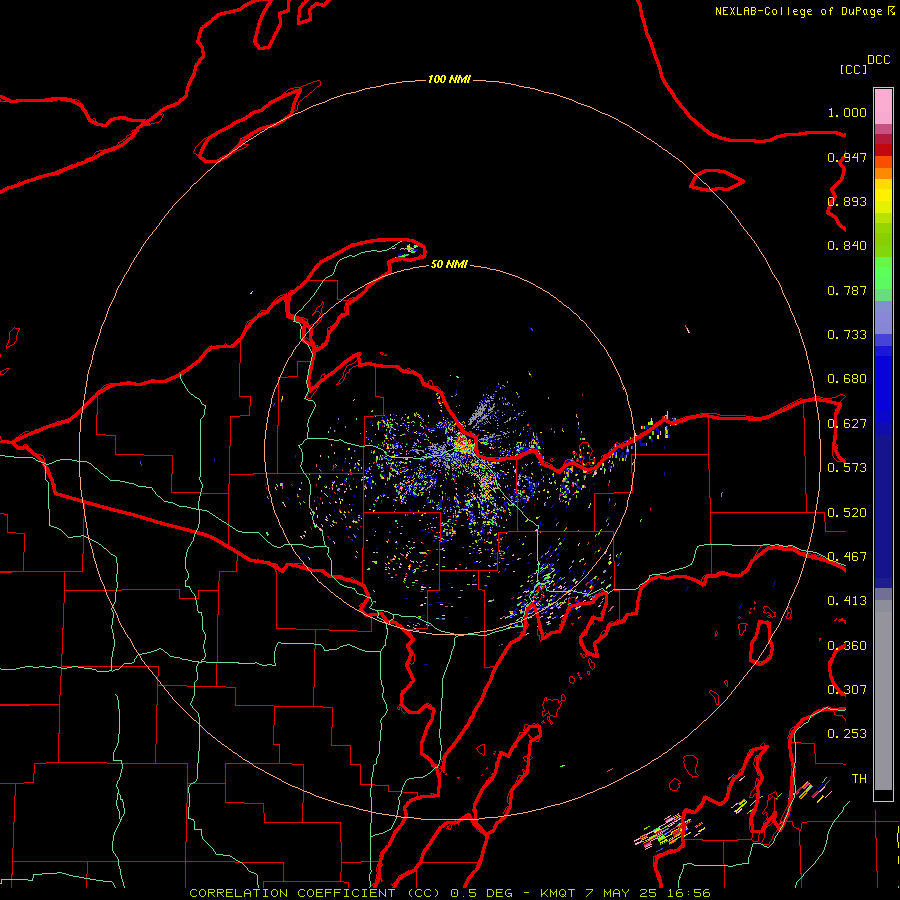Viewport: 900px width, 900px height.
Task: Select the 0.680 legend value
Action: [847, 379]
